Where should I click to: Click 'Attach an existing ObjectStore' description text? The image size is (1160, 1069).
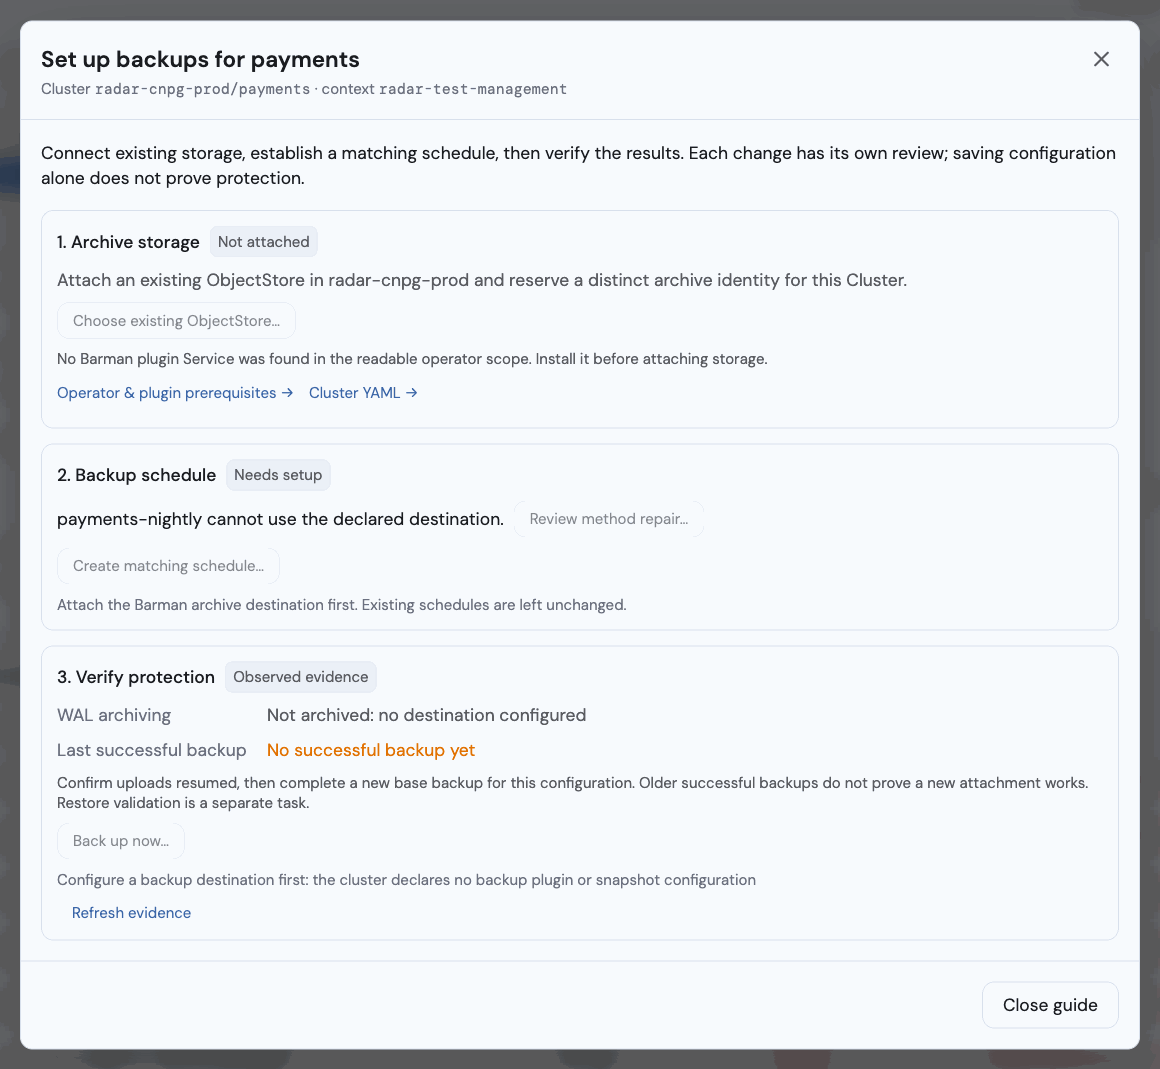coord(482,280)
